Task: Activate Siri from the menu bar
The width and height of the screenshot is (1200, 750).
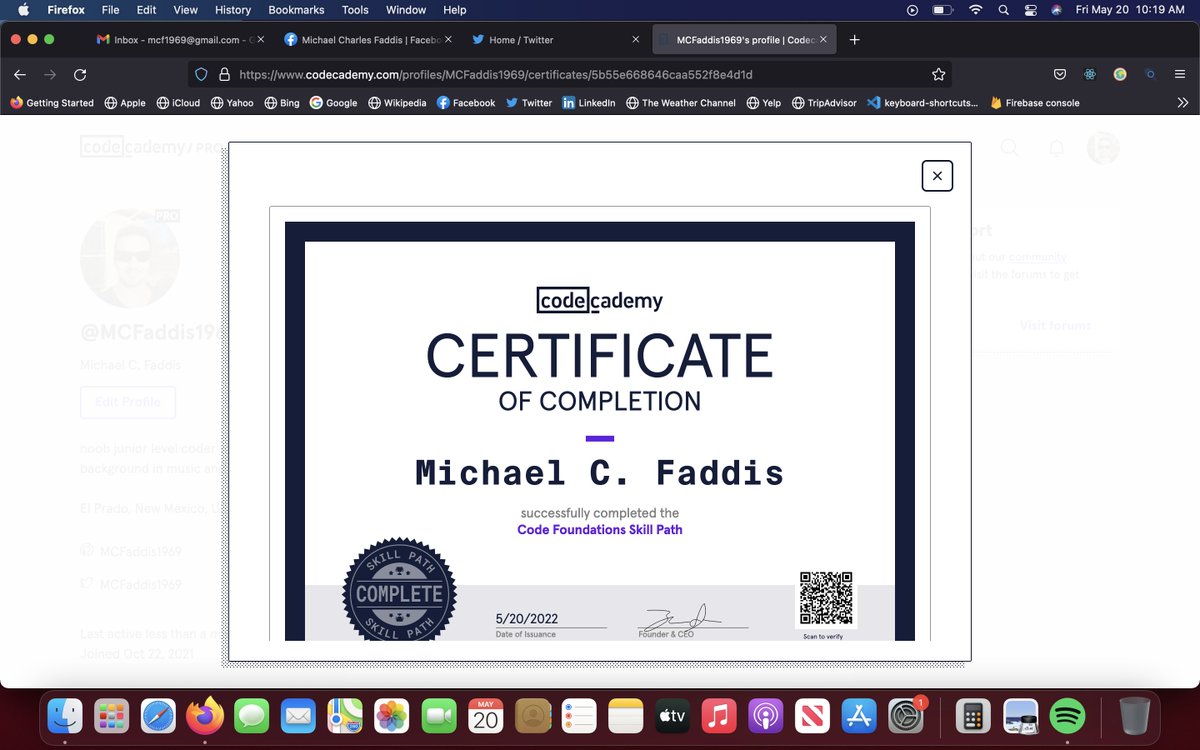Action: point(1056,10)
